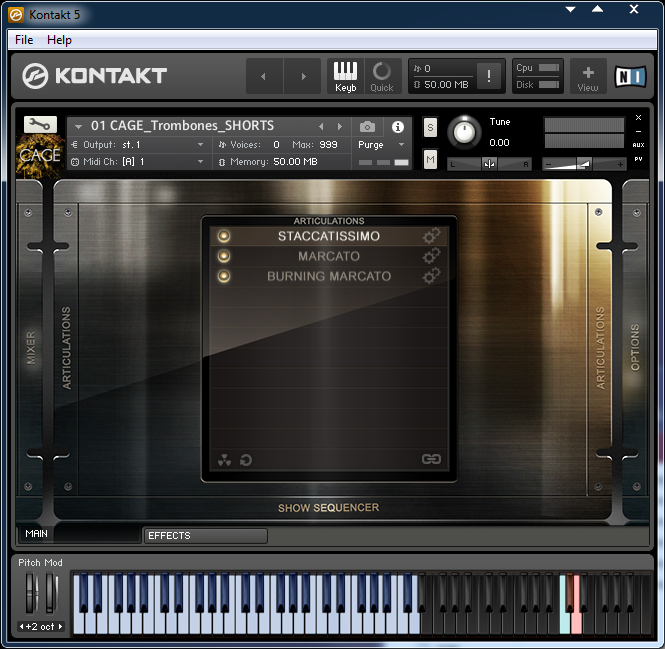The height and width of the screenshot is (649, 665).
Task: Switch to the EFFECTS tab
Action: pyautogui.click(x=205, y=536)
